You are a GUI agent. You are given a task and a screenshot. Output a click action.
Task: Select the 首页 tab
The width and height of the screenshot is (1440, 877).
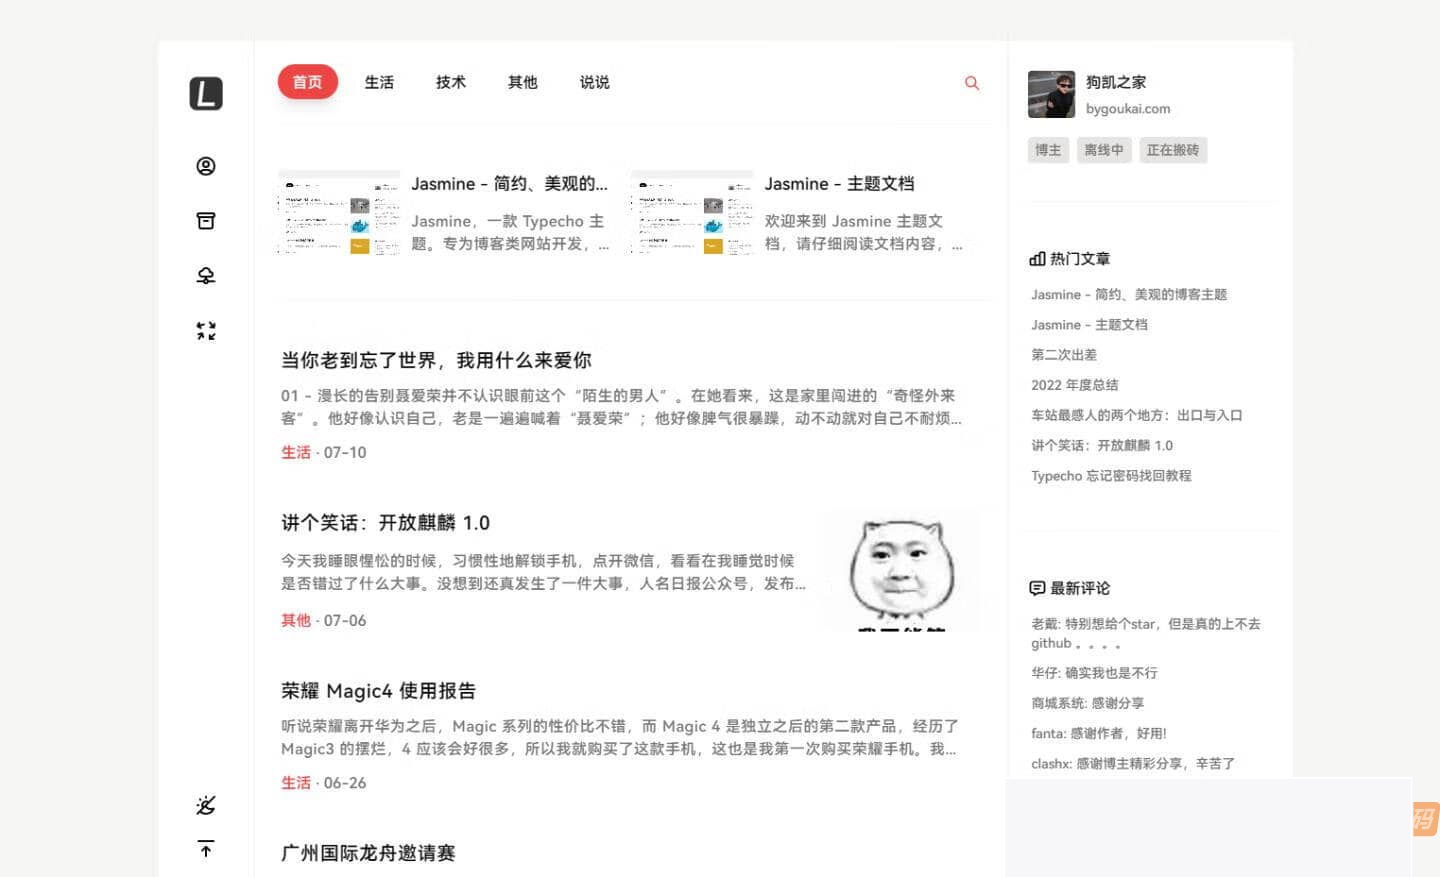pos(307,83)
